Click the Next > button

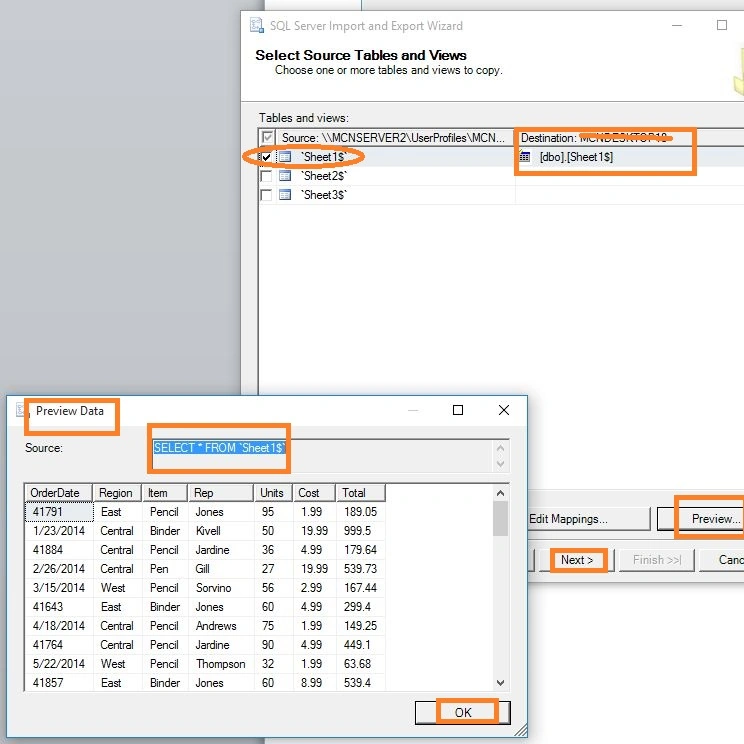[x=577, y=560]
